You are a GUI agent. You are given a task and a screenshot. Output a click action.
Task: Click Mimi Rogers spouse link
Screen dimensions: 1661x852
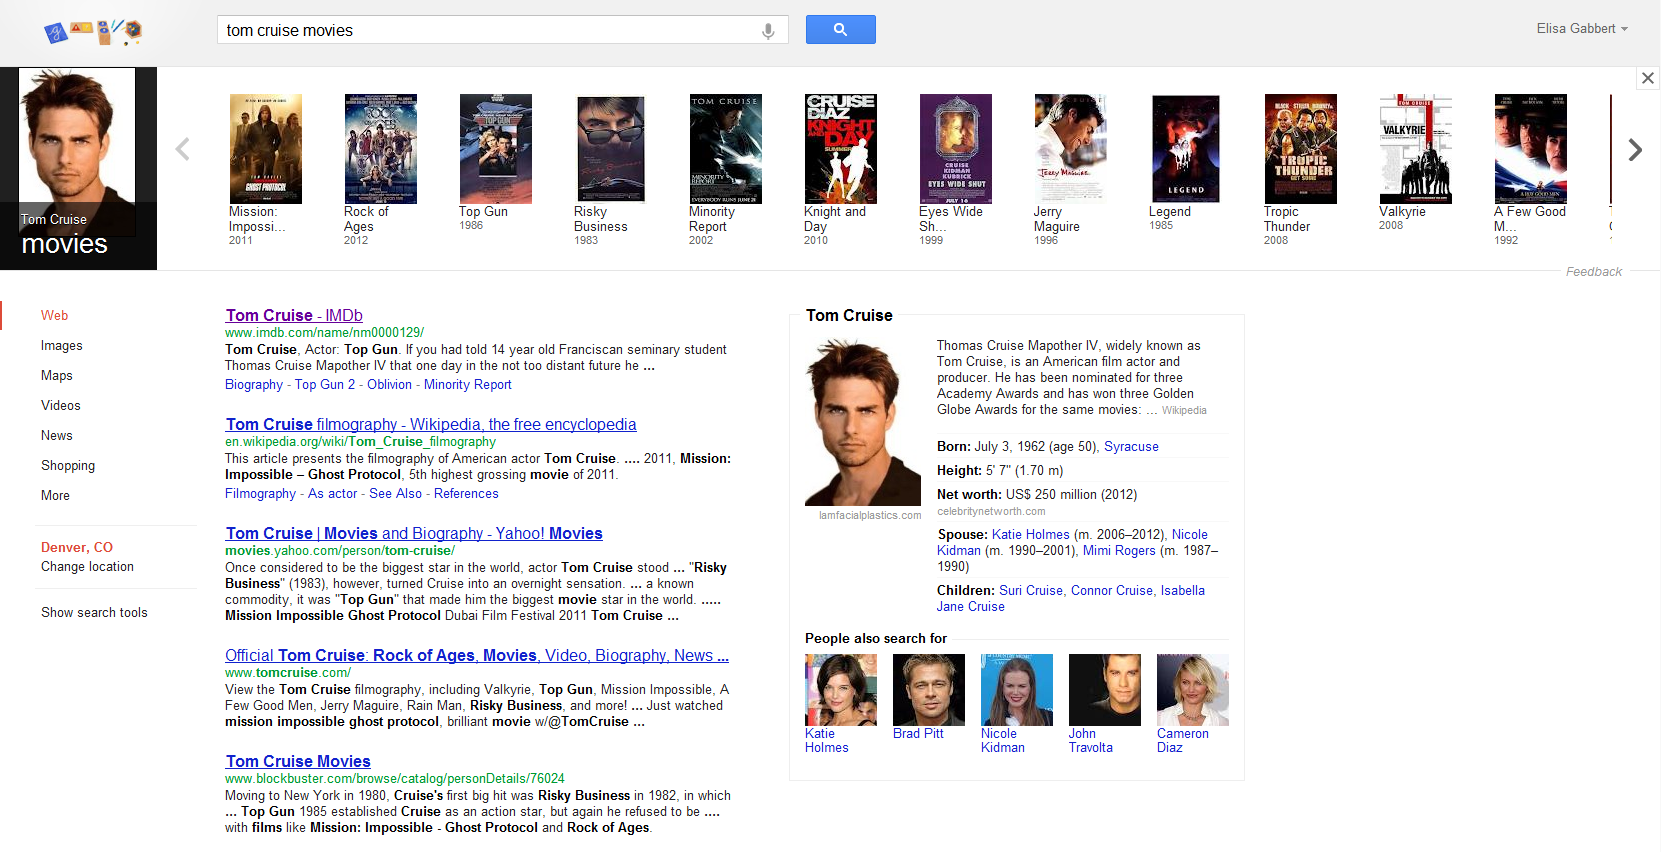pyautogui.click(x=1119, y=550)
